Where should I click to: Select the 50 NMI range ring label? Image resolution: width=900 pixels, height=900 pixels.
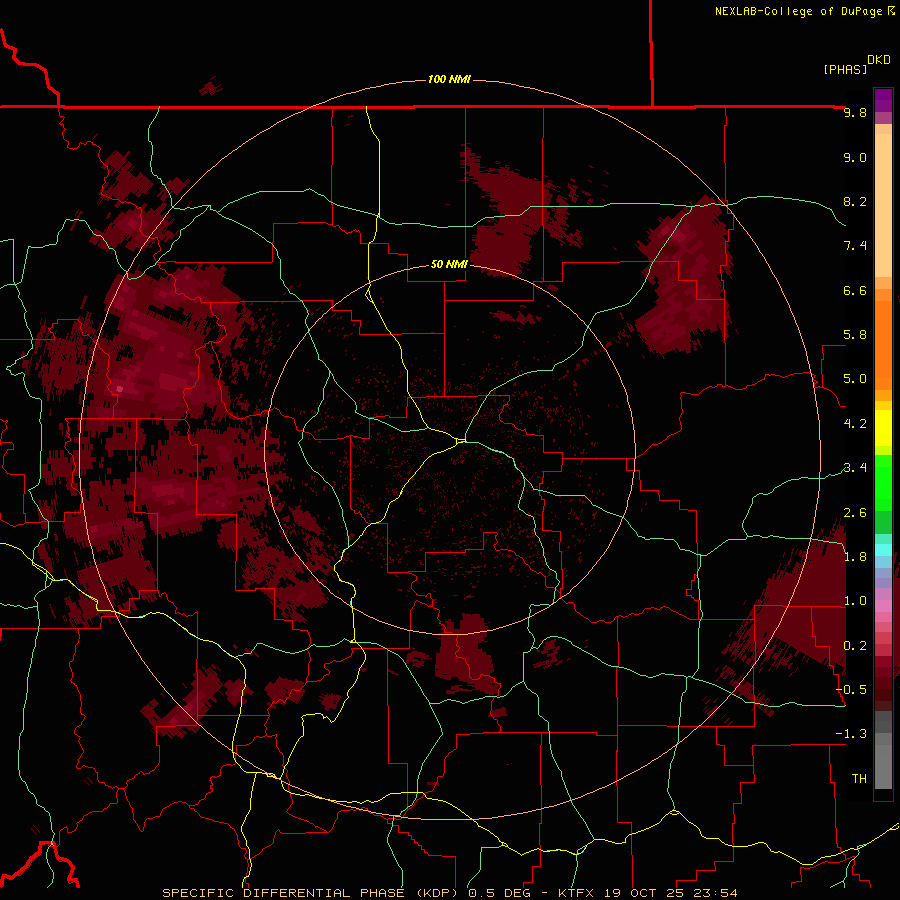tap(449, 264)
